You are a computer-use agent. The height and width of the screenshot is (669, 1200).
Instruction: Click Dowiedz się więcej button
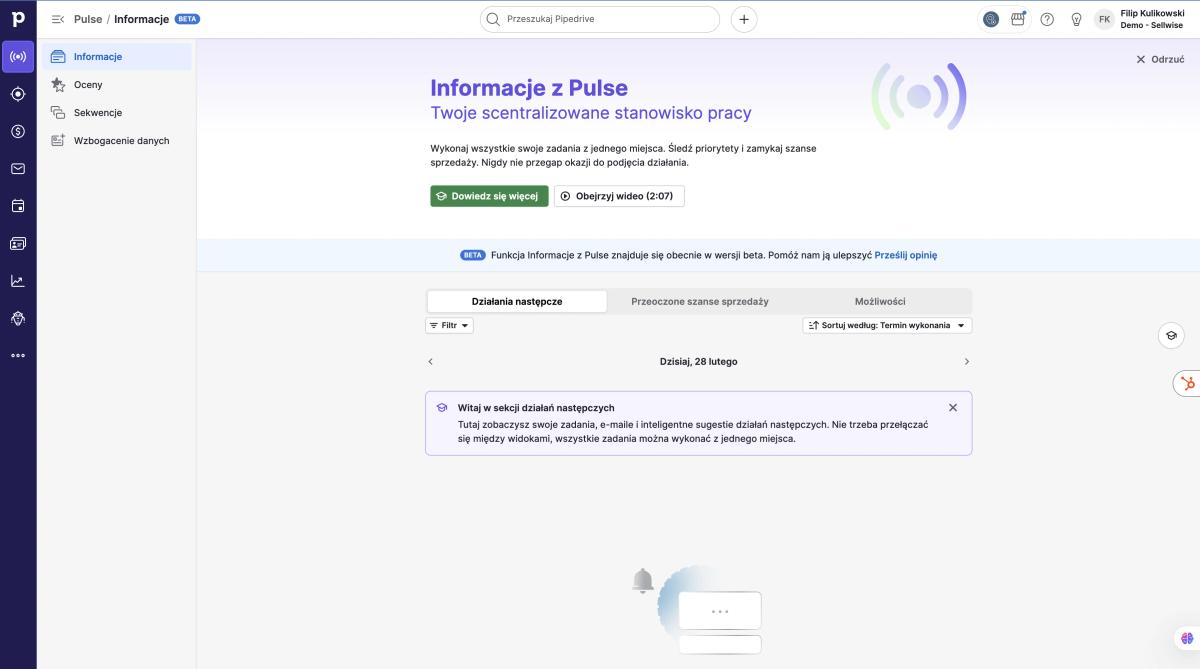pos(489,196)
